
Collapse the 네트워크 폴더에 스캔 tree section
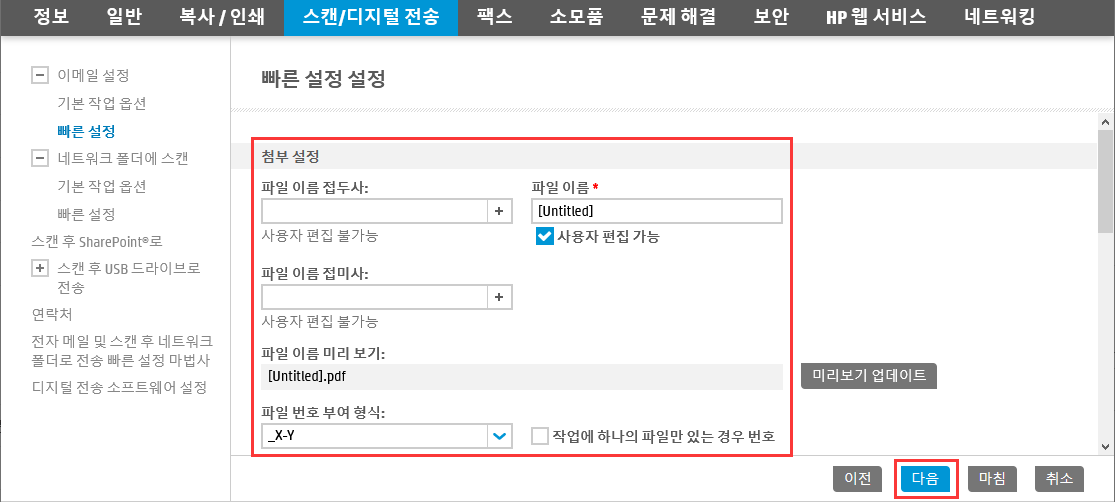pyautogui.click(x=40, y=159)
